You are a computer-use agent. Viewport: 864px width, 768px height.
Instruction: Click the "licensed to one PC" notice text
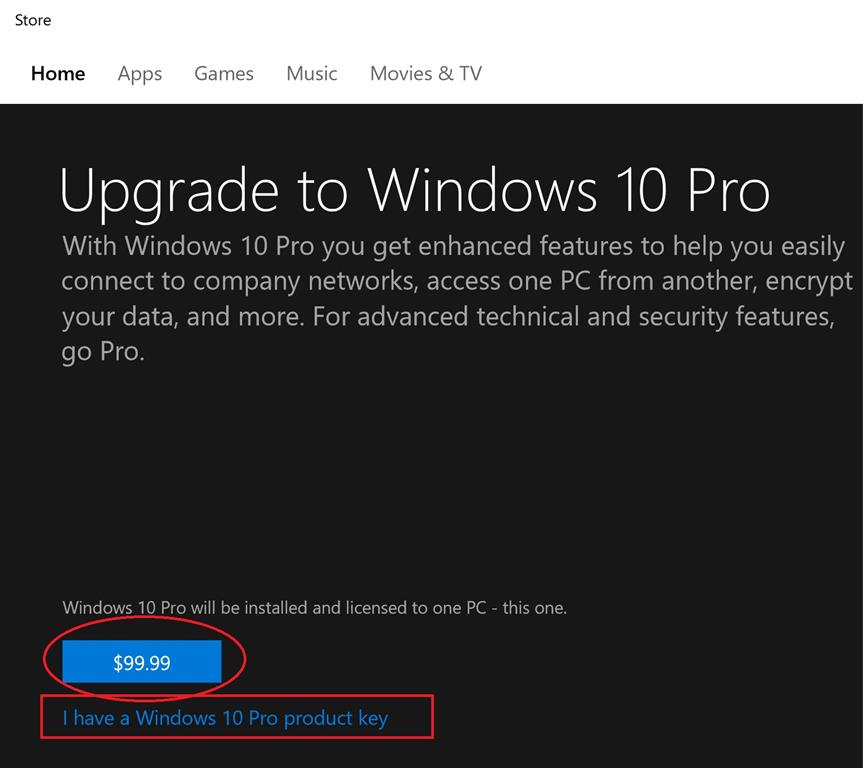[314, 607]
